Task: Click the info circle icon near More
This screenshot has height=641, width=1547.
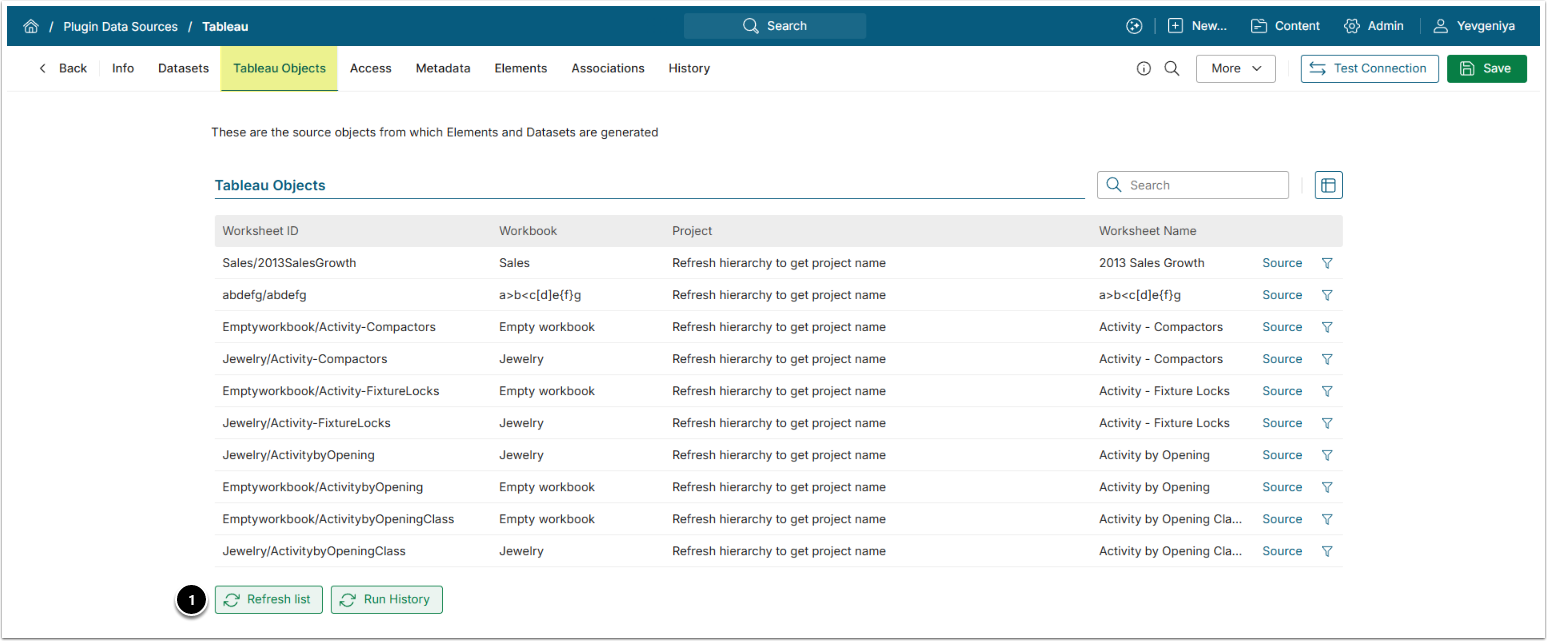Action: (x=1144, y=69)
